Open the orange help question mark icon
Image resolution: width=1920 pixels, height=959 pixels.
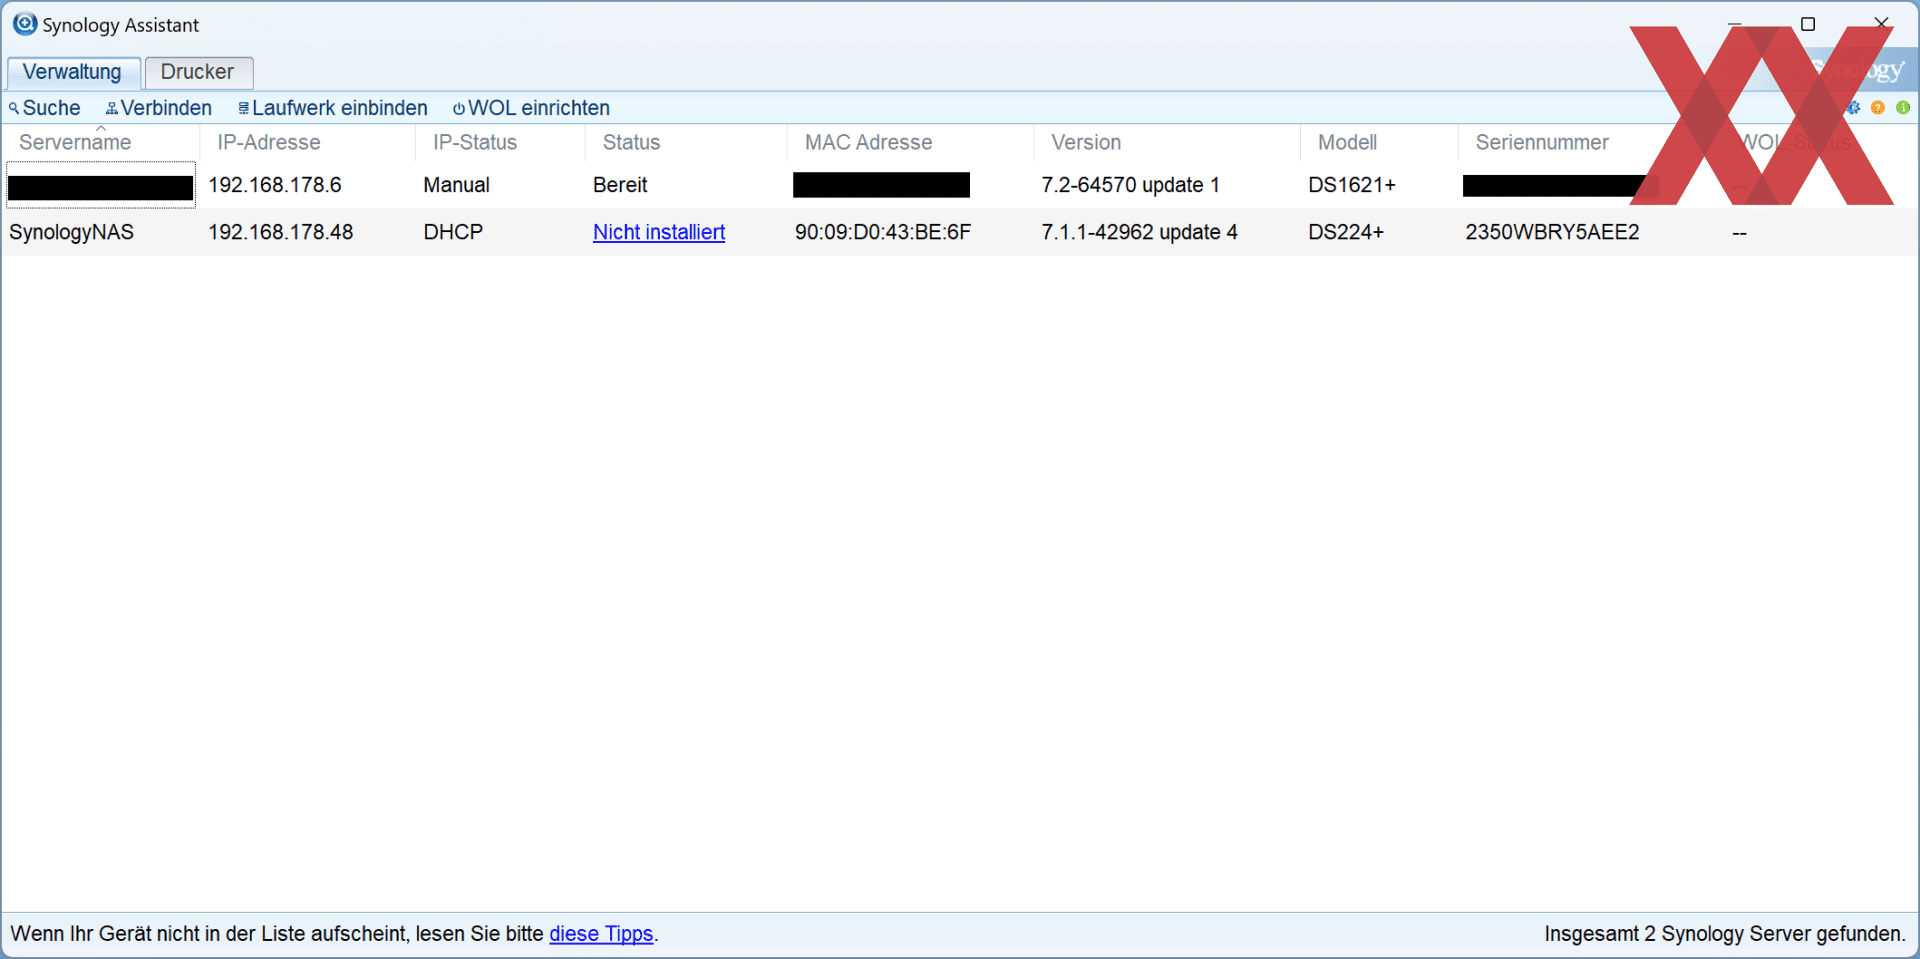(1878, 108)
